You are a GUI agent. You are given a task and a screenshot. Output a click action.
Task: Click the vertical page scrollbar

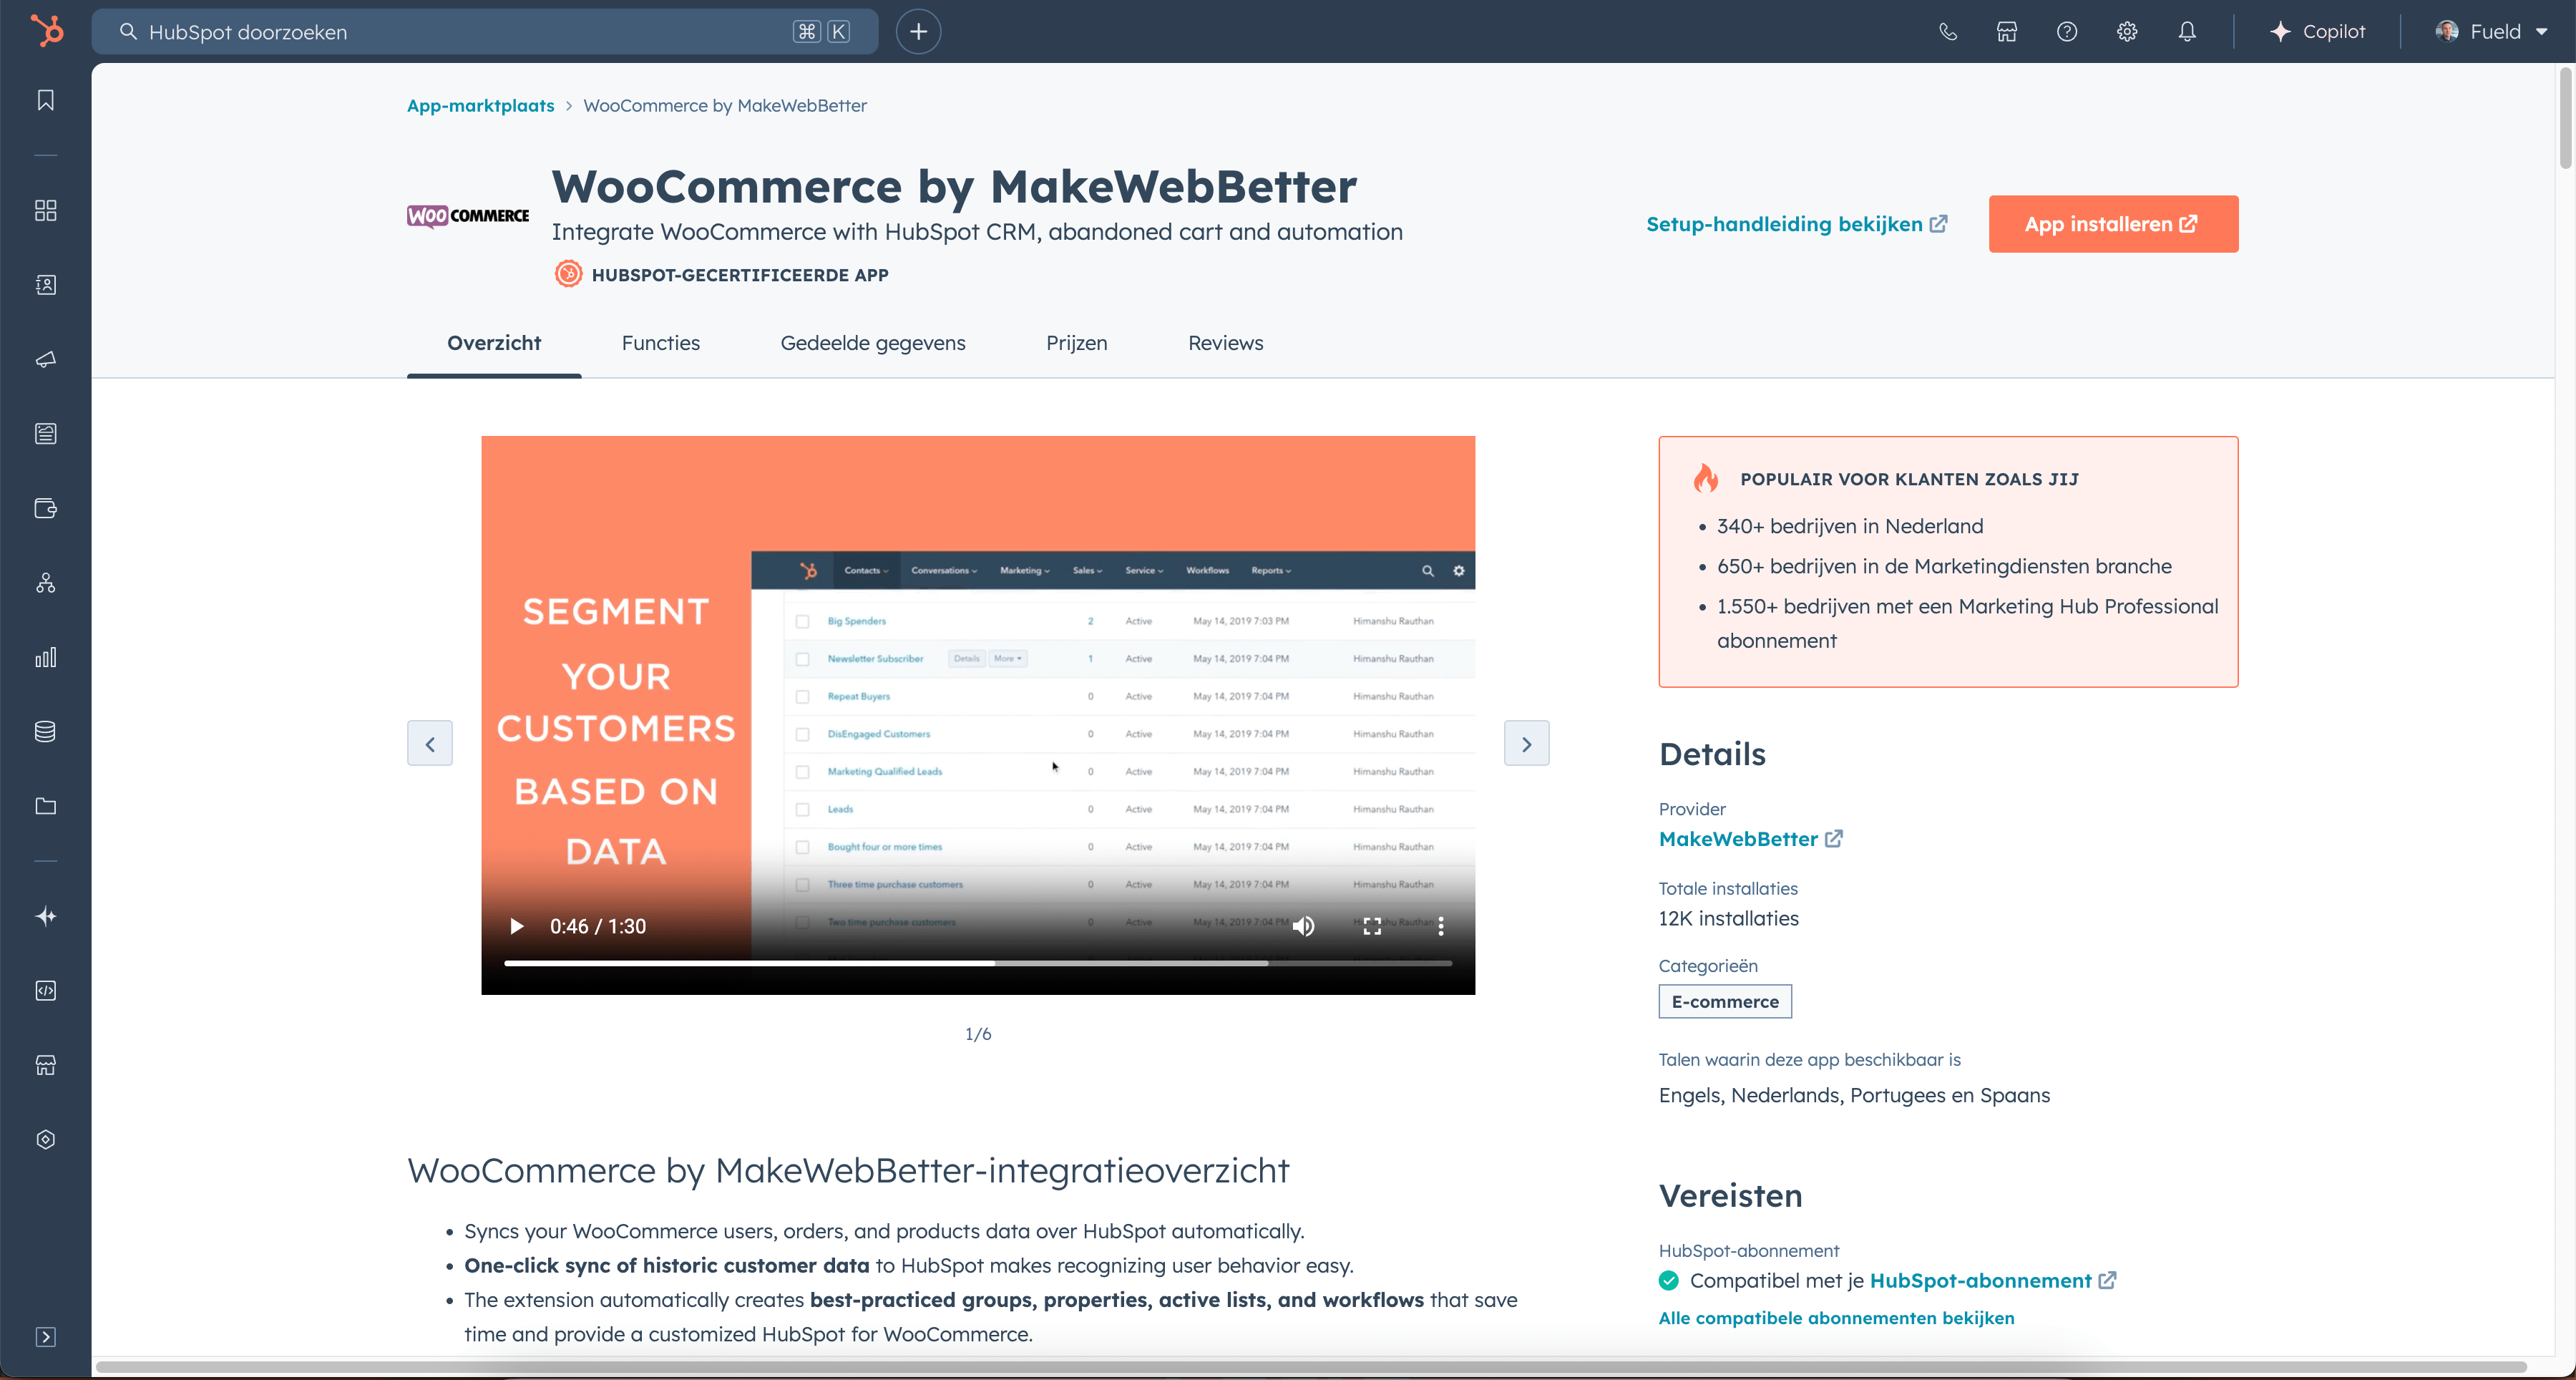pos(2565,118)
